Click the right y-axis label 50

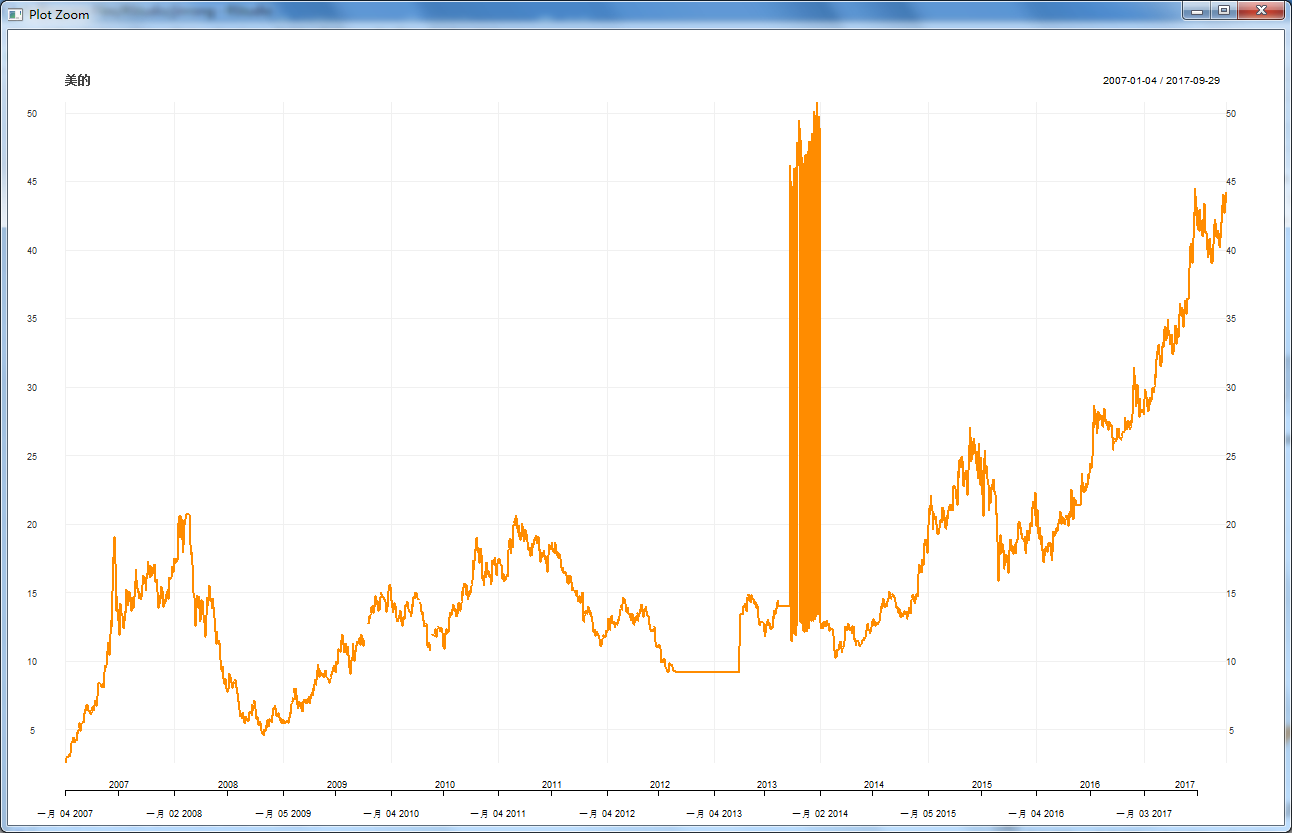1231,114
